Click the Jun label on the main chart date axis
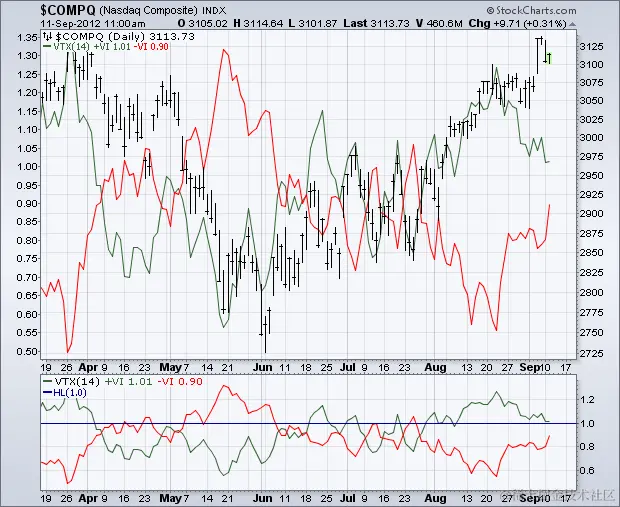This screenshot has height=507, width=620. (x=263, y=367)
